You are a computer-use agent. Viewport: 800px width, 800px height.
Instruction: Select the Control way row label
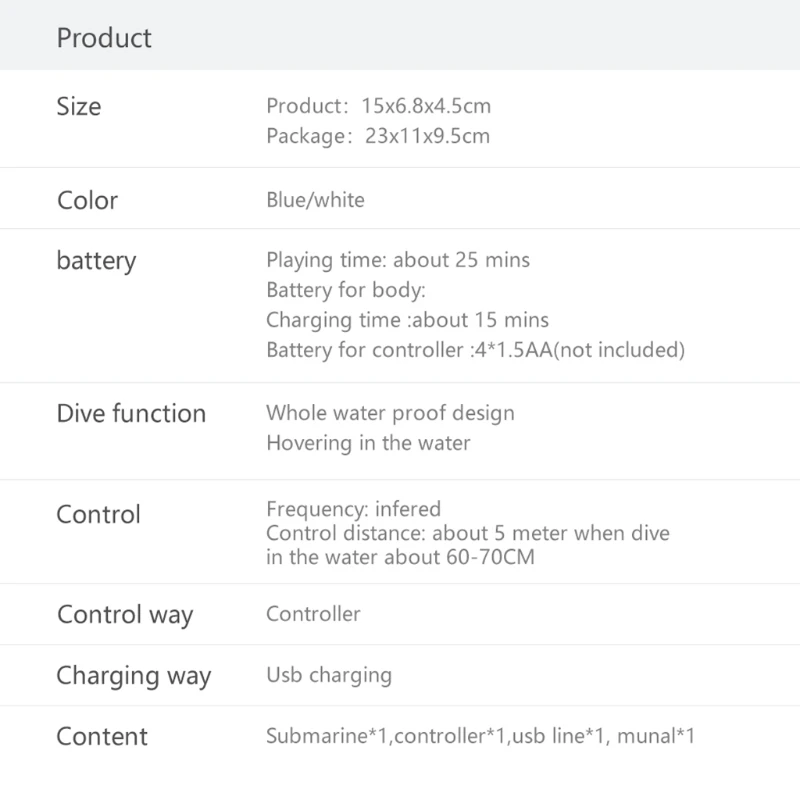click(125, 614)
